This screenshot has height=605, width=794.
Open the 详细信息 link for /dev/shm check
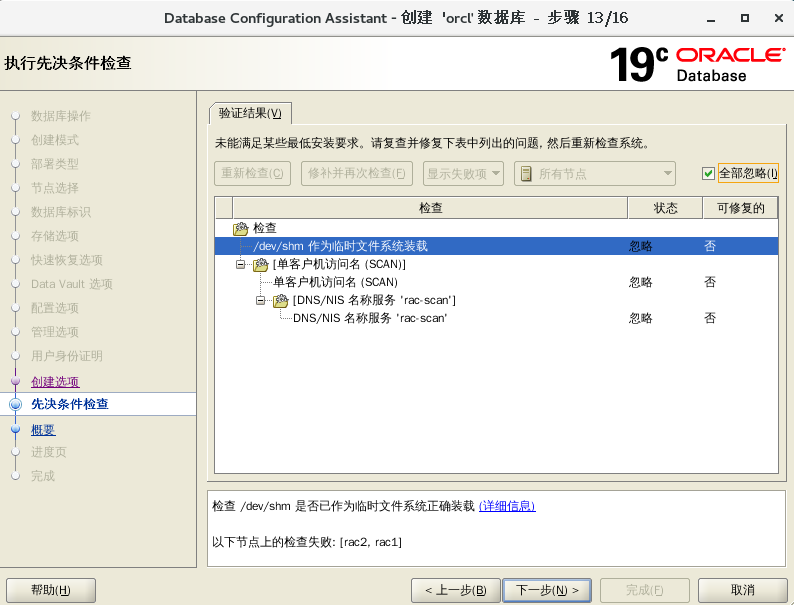click(x=507, y=506)
